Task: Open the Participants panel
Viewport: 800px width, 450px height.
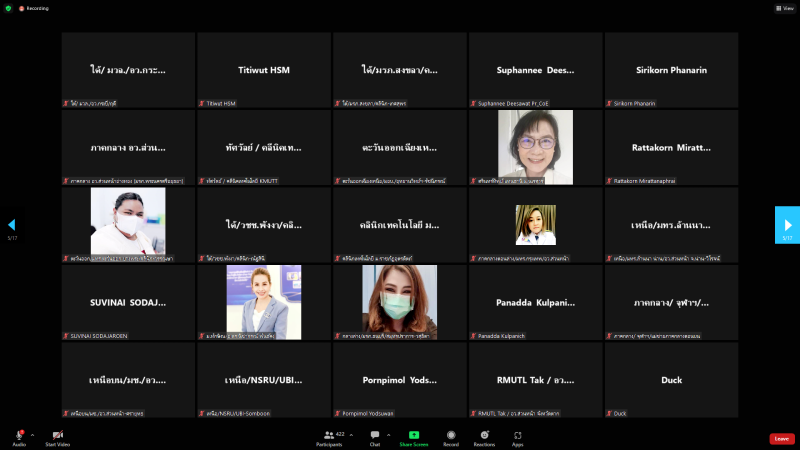Action: [x=329, y=435]
